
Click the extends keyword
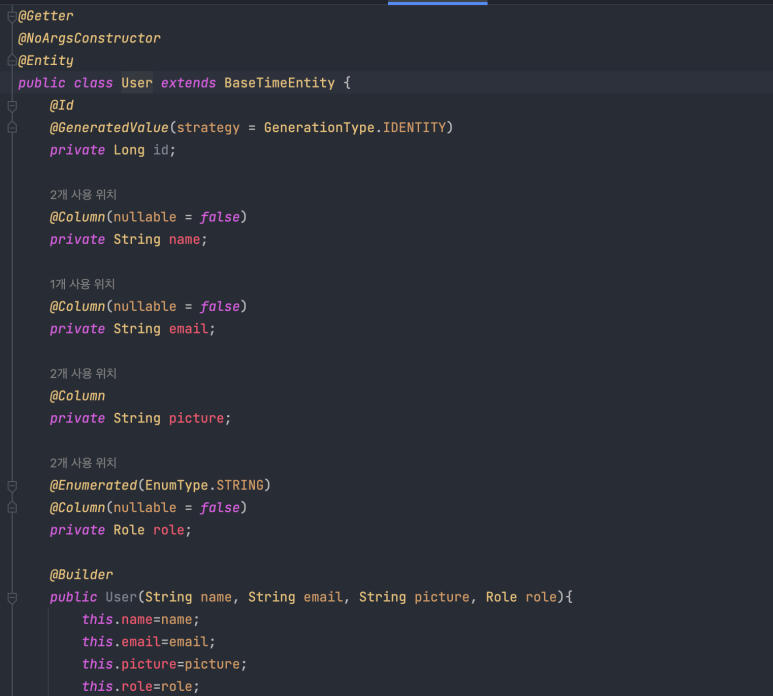pyautogui.click(x=188, y=83)
